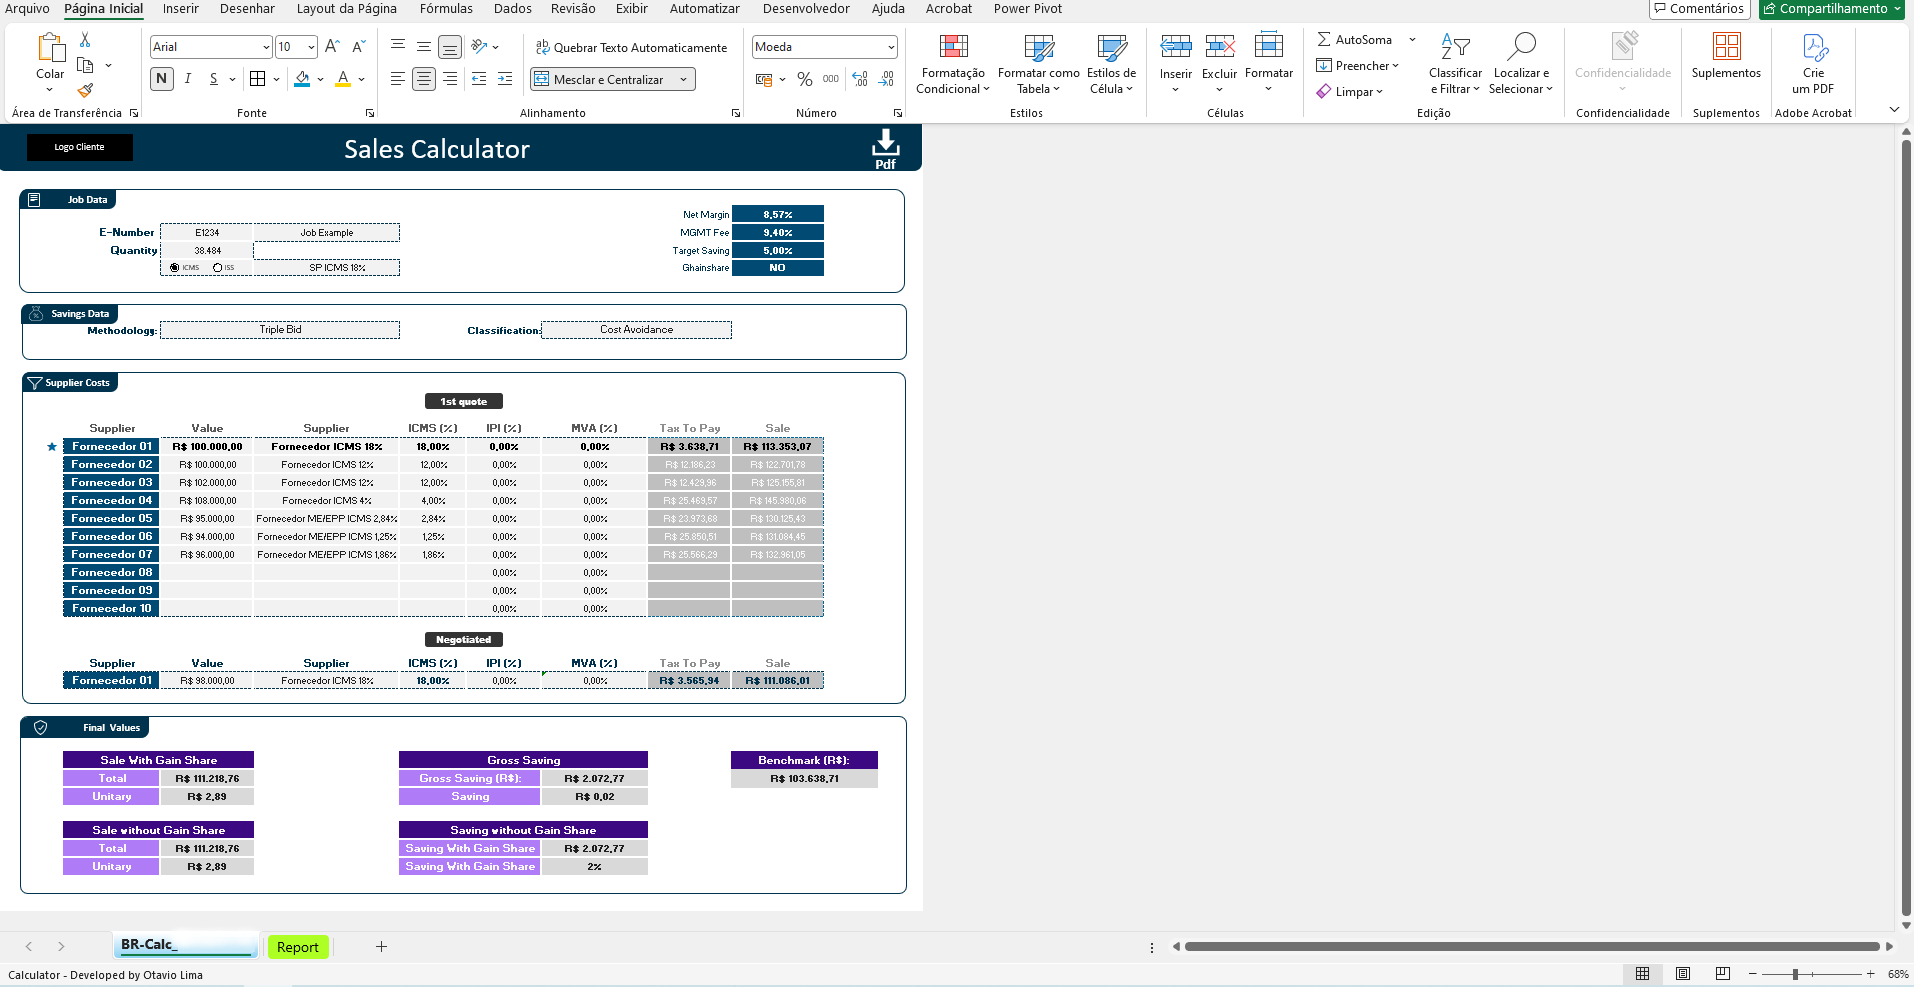Click the Conditional Formatting (Formatação Condicional) icon
This screenshot has height=987, width=1914.
pos(954,47)
